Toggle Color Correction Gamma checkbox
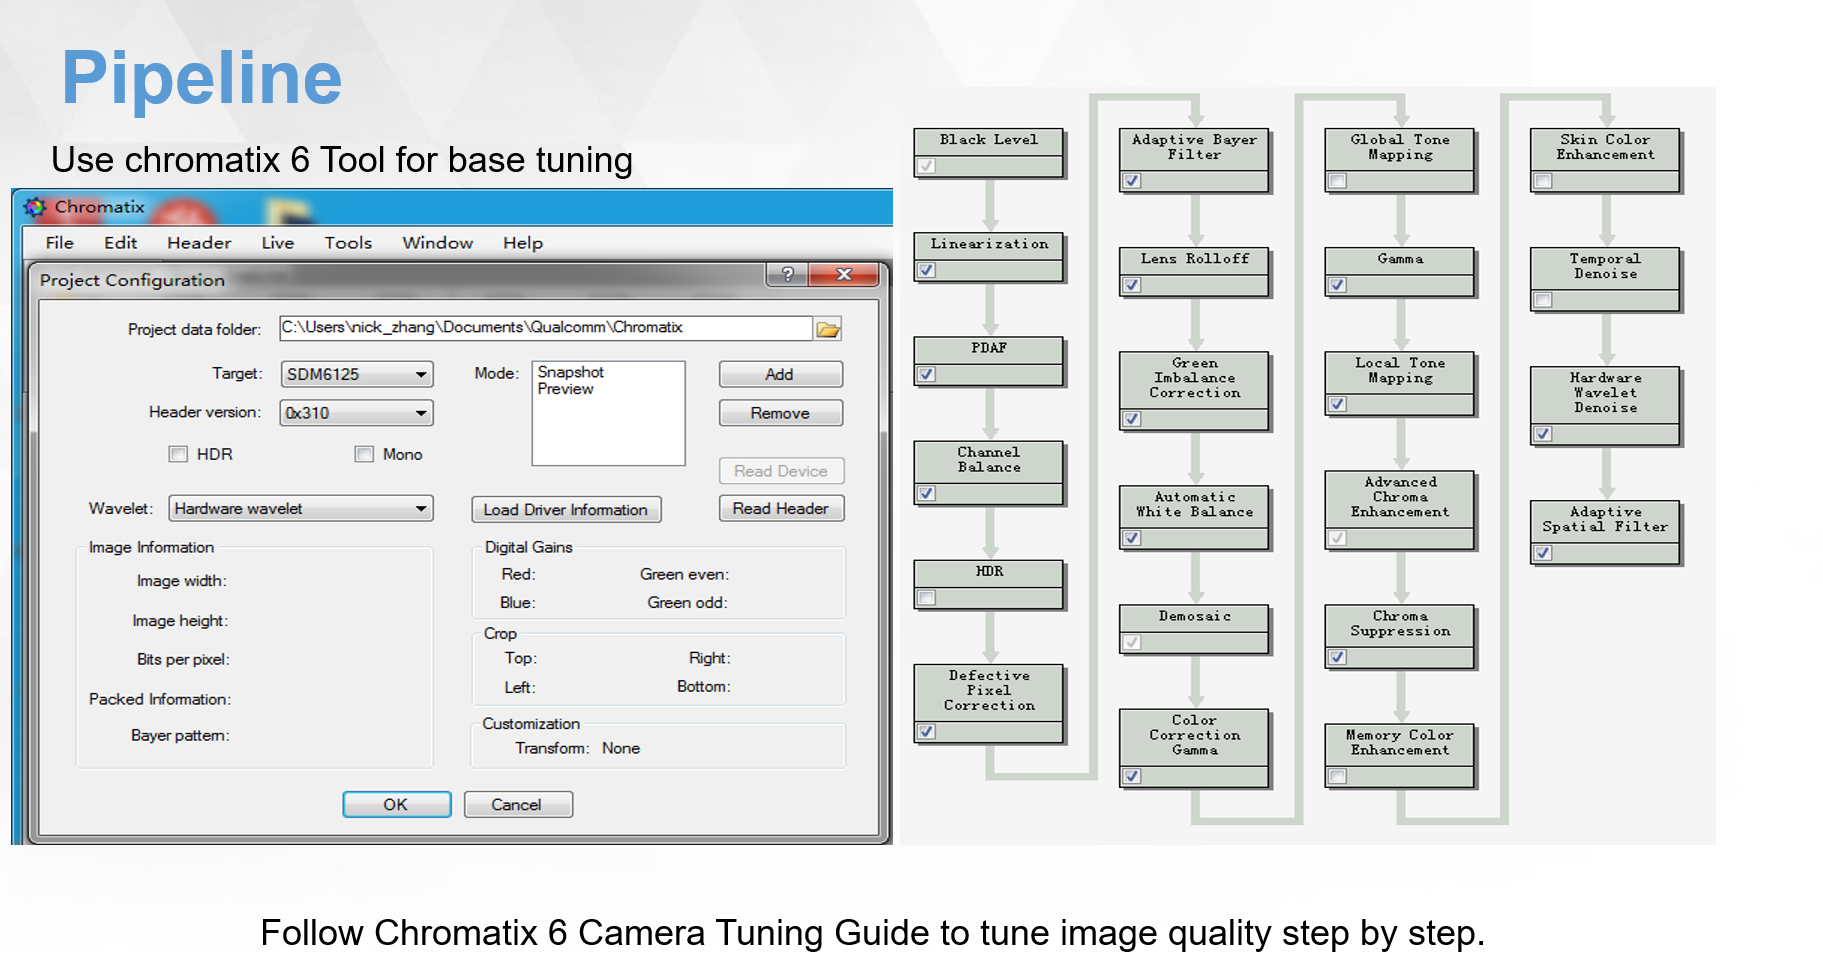 click(x=1132, y=776)
